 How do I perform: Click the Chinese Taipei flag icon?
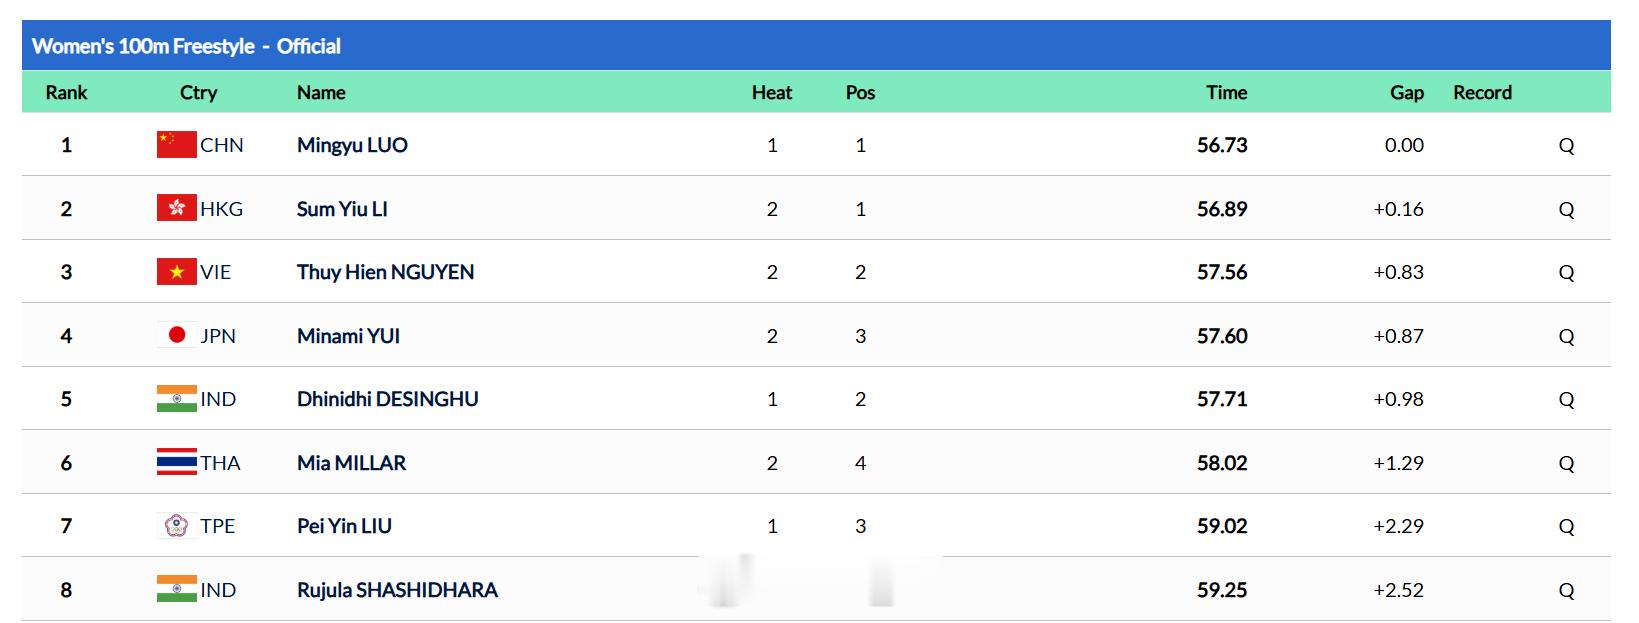(x=176, y=526)
